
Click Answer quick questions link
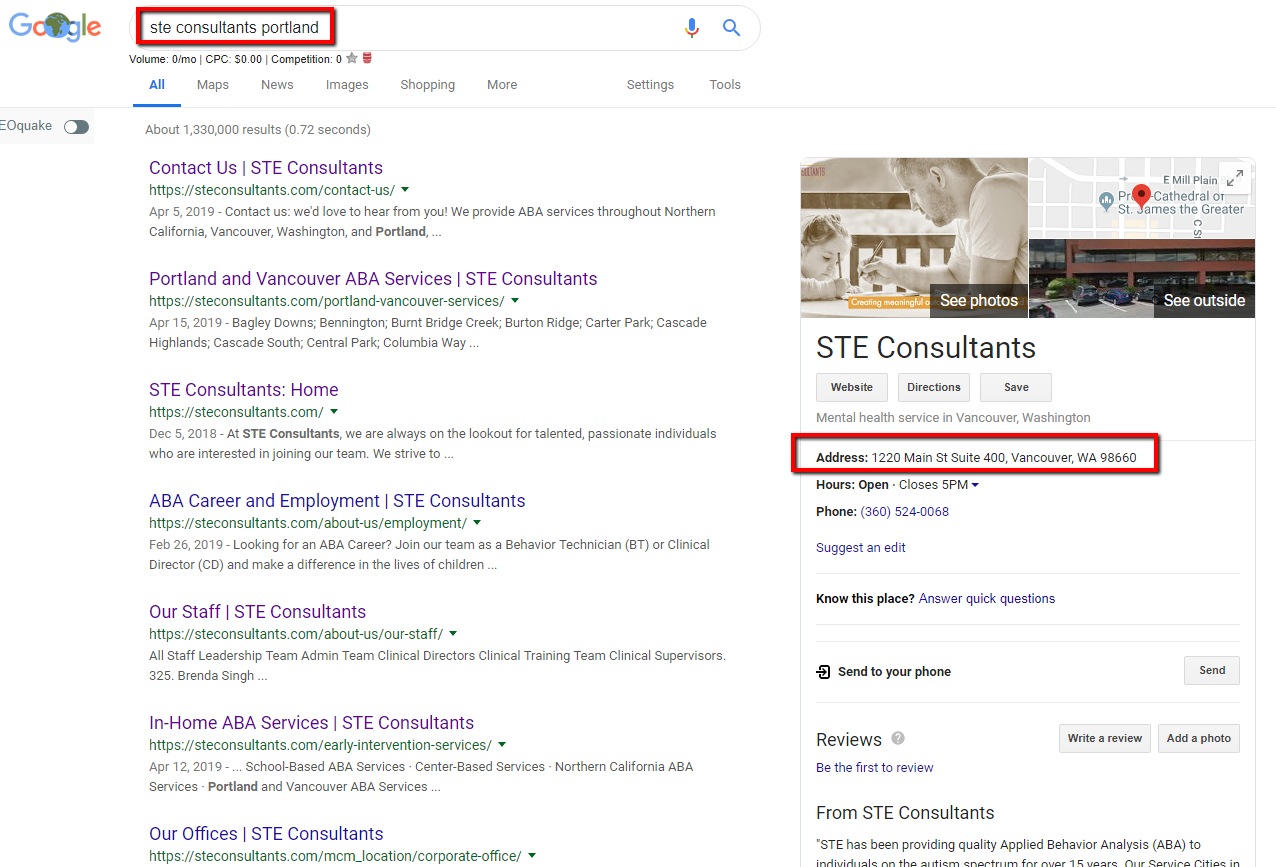point(987,599)
